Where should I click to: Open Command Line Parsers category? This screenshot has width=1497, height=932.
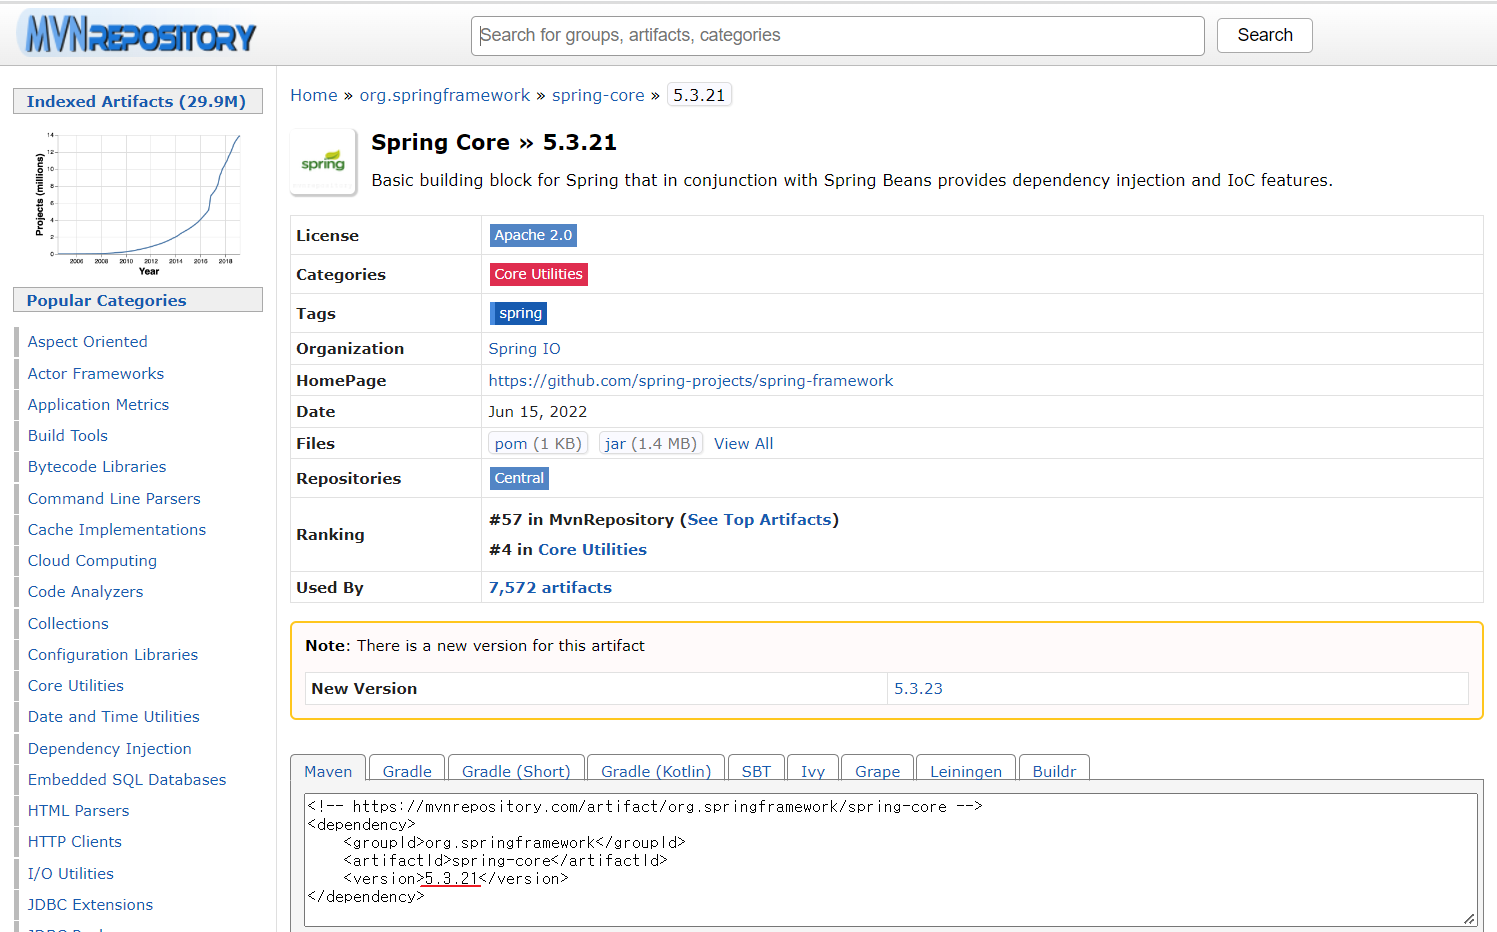tap(114, 499)
